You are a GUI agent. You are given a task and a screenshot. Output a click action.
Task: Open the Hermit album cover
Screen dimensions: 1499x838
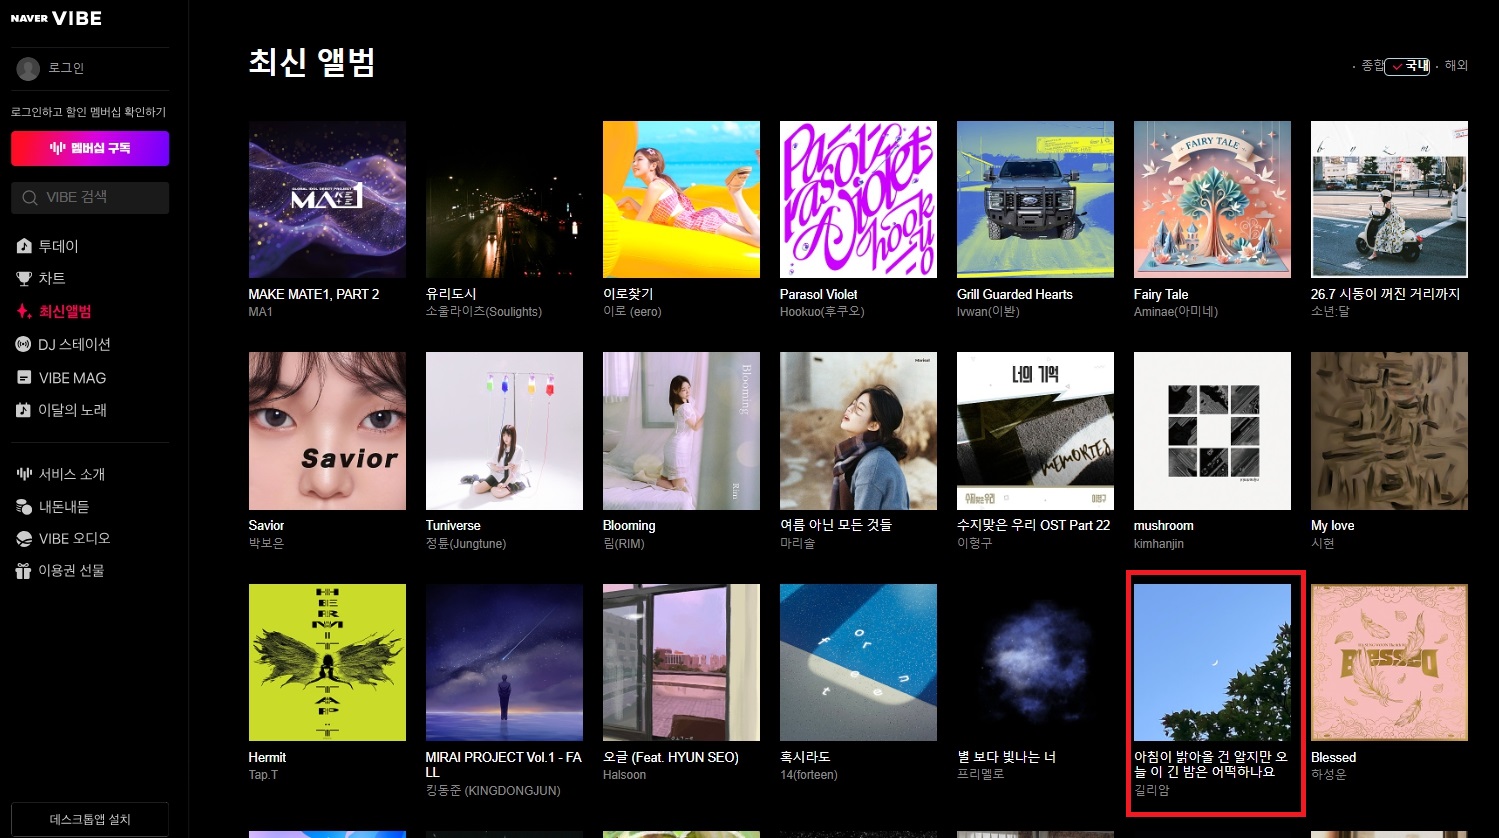pos(327,662)
